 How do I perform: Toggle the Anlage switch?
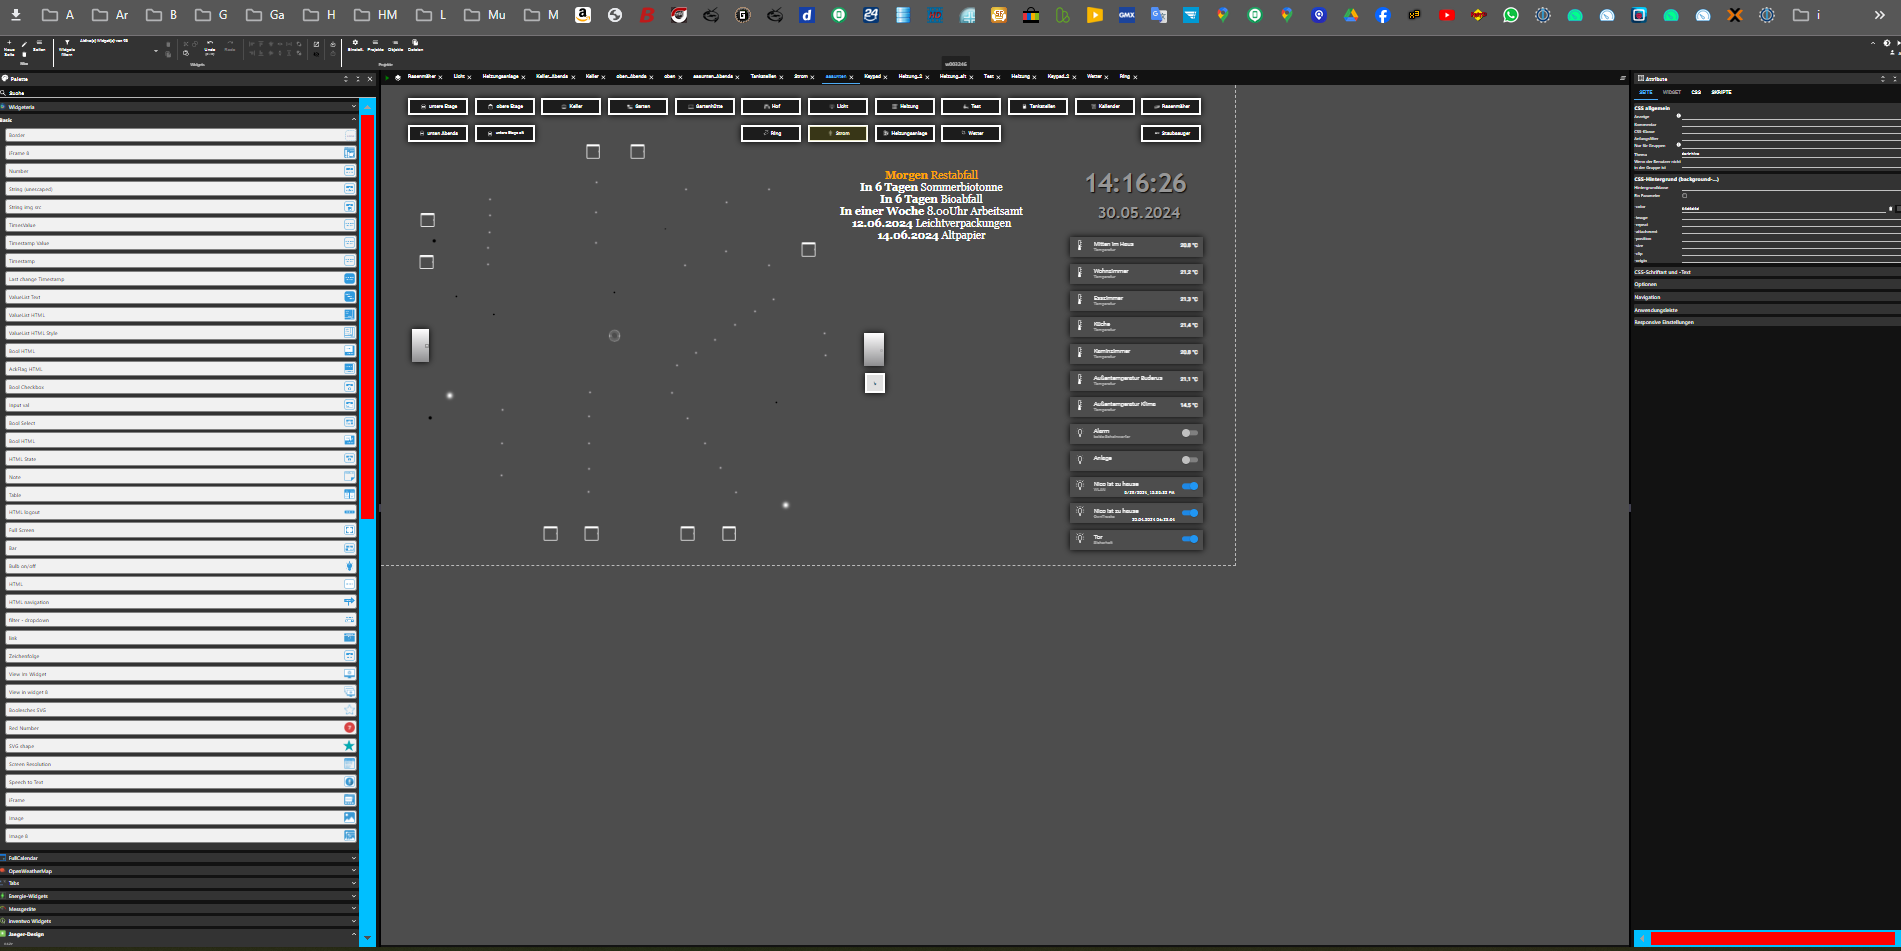click(1189, 460)
